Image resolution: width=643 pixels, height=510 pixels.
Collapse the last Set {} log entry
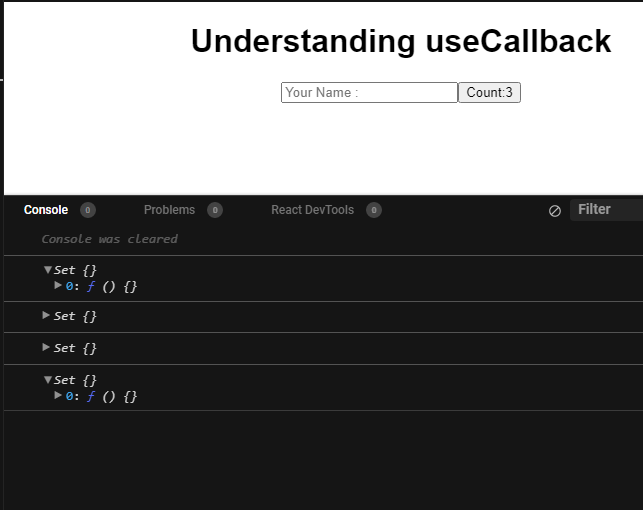[x=47, y=380]
